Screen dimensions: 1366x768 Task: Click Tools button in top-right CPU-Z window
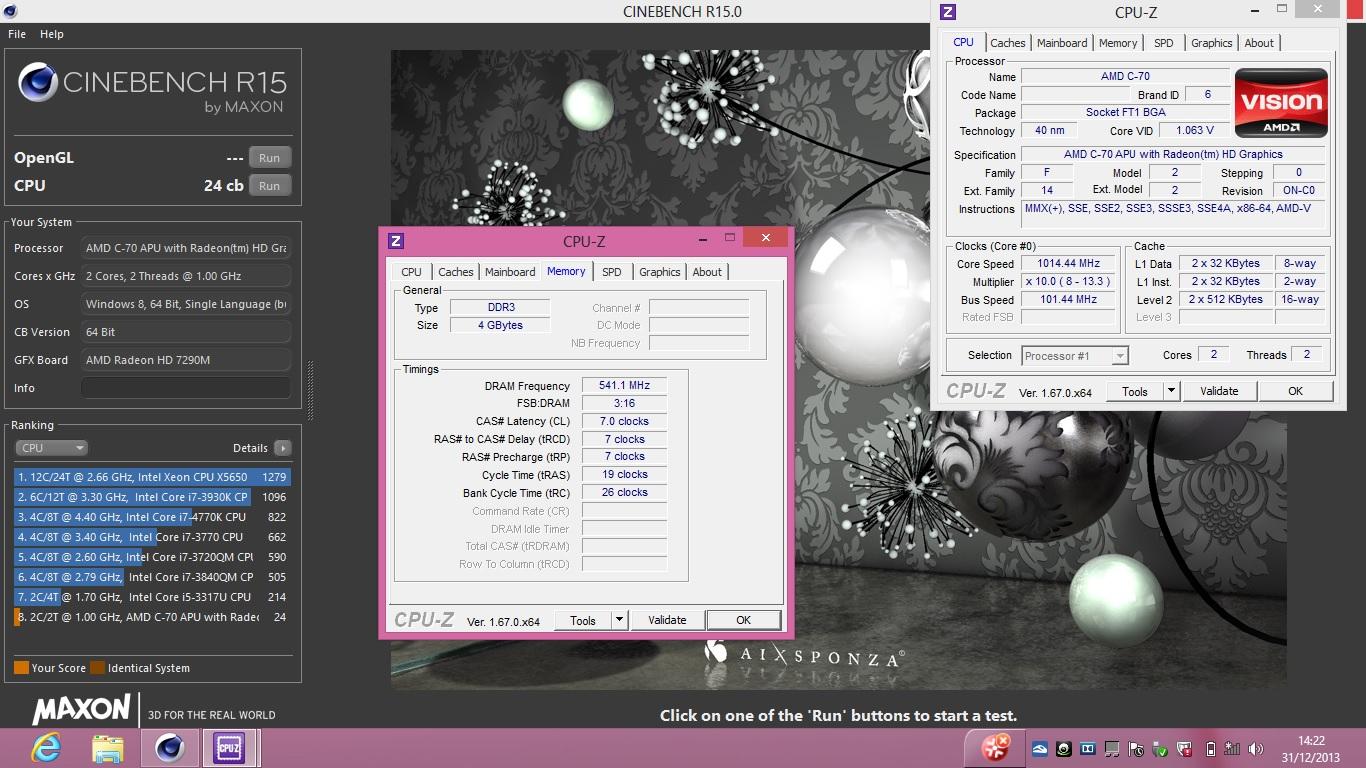(x=1135, y=391)
